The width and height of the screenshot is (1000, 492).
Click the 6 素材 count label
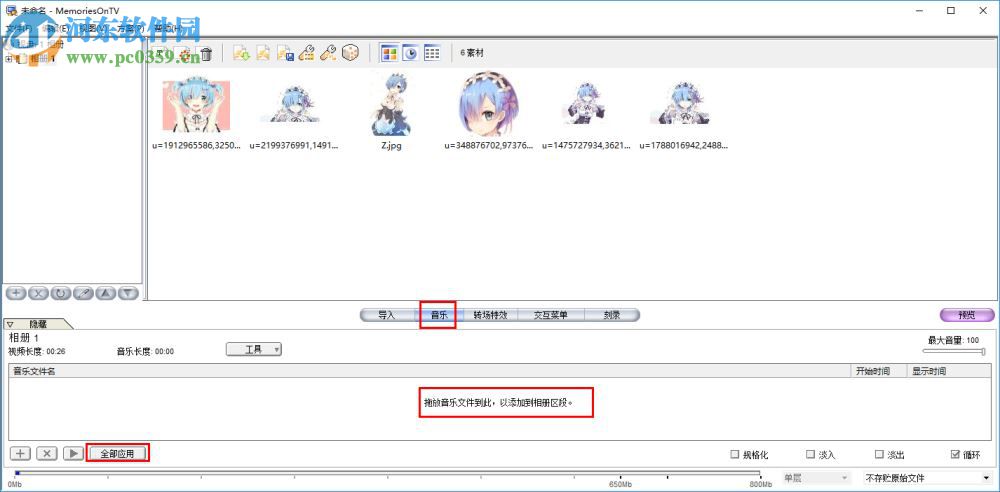(472, 54)
